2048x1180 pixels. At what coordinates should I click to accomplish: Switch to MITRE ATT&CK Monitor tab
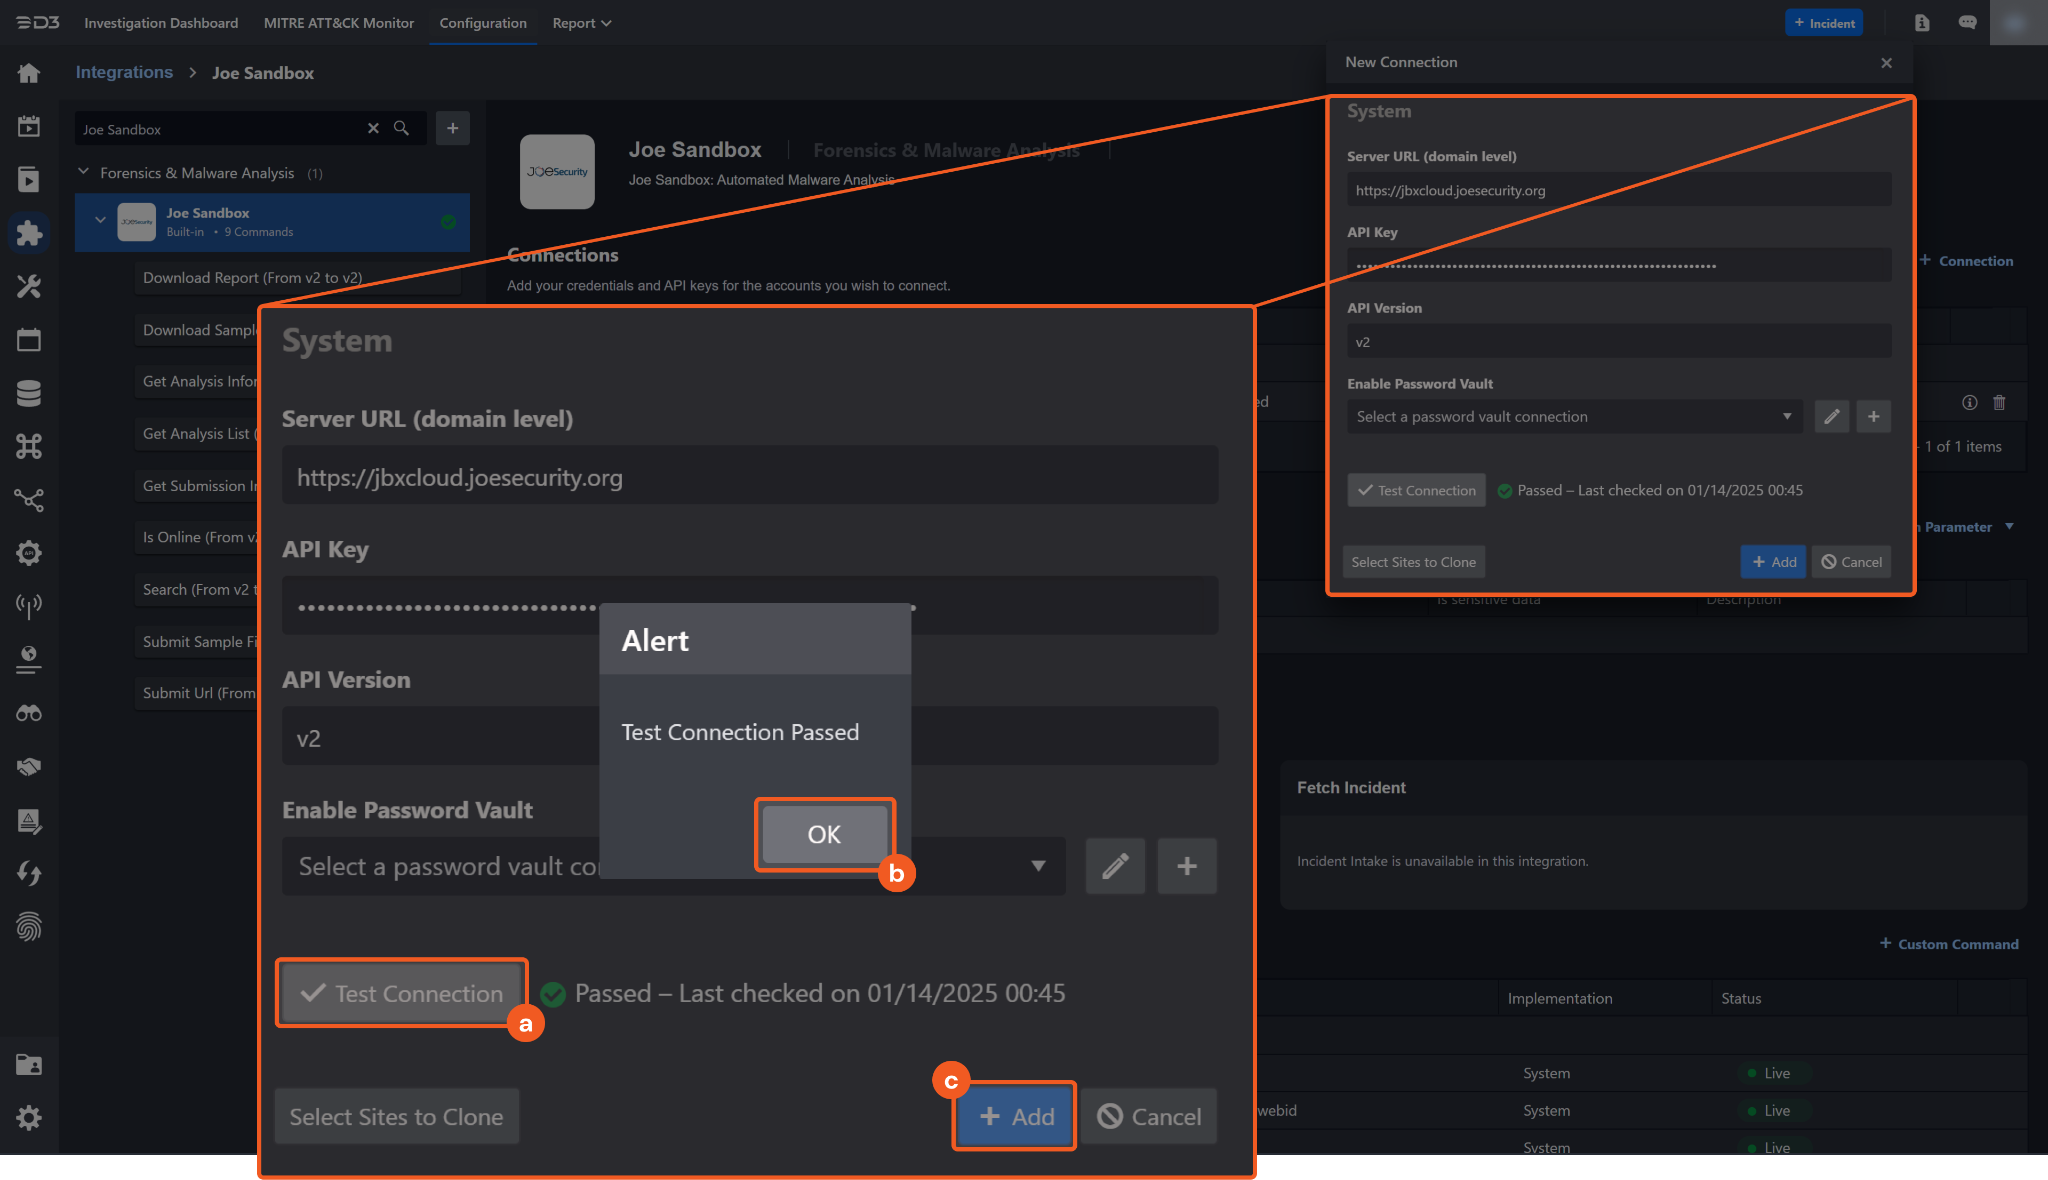coord(338,23)
